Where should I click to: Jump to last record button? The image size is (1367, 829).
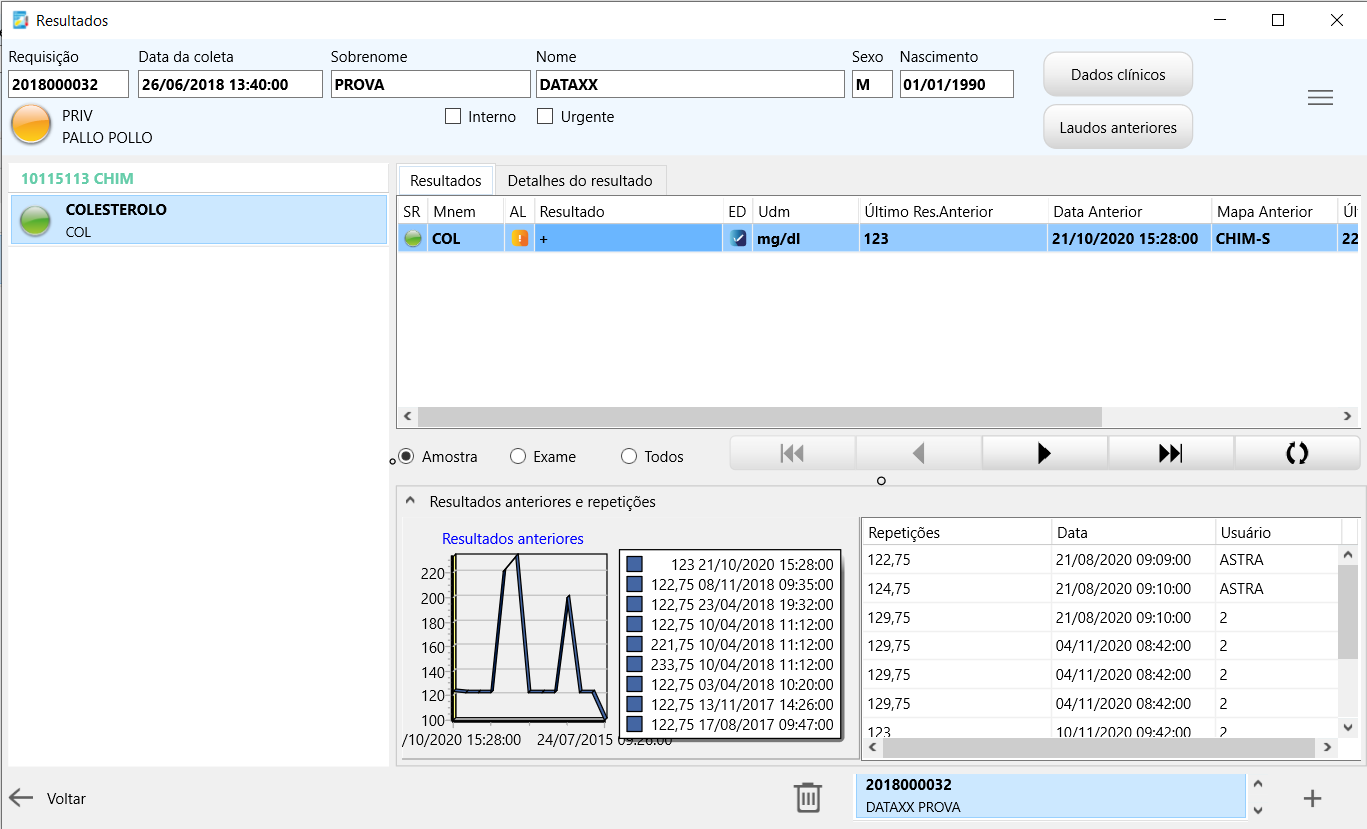click(1170, 453)
